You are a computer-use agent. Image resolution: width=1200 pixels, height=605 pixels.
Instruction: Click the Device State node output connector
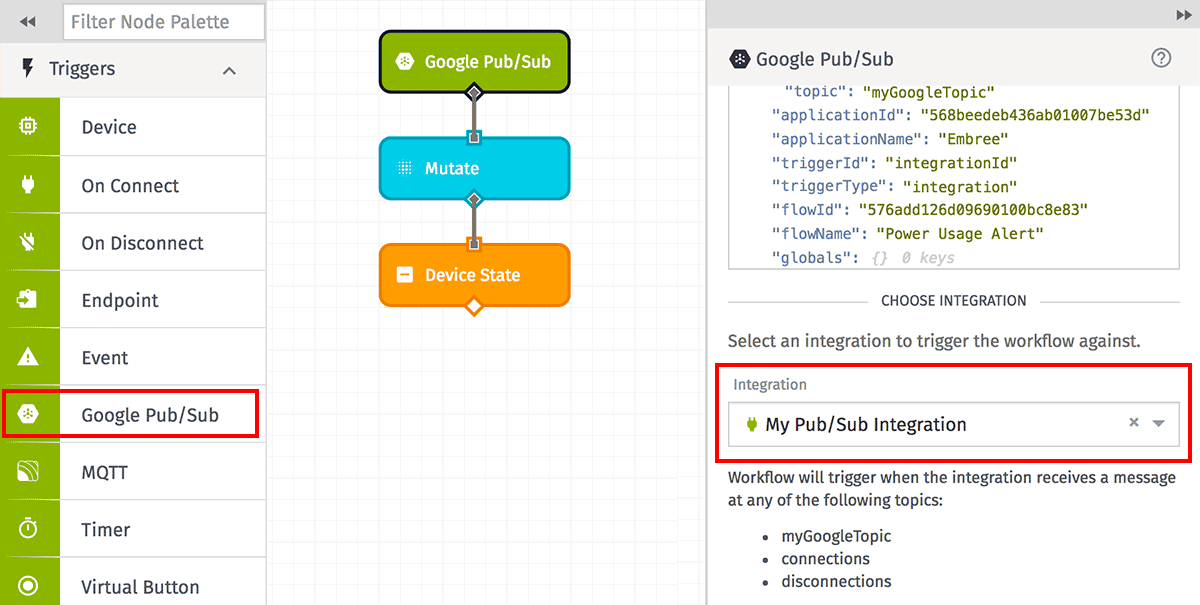pyautogui.click(x=475, y=306)
